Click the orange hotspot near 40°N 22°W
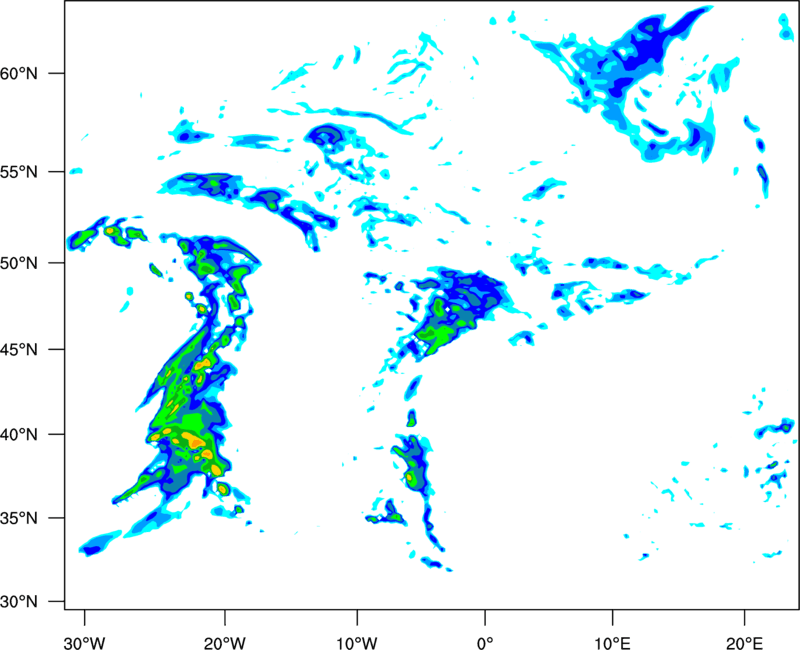Image resolution: width=800 pixels, height=650 pixels. pos(195,439)
